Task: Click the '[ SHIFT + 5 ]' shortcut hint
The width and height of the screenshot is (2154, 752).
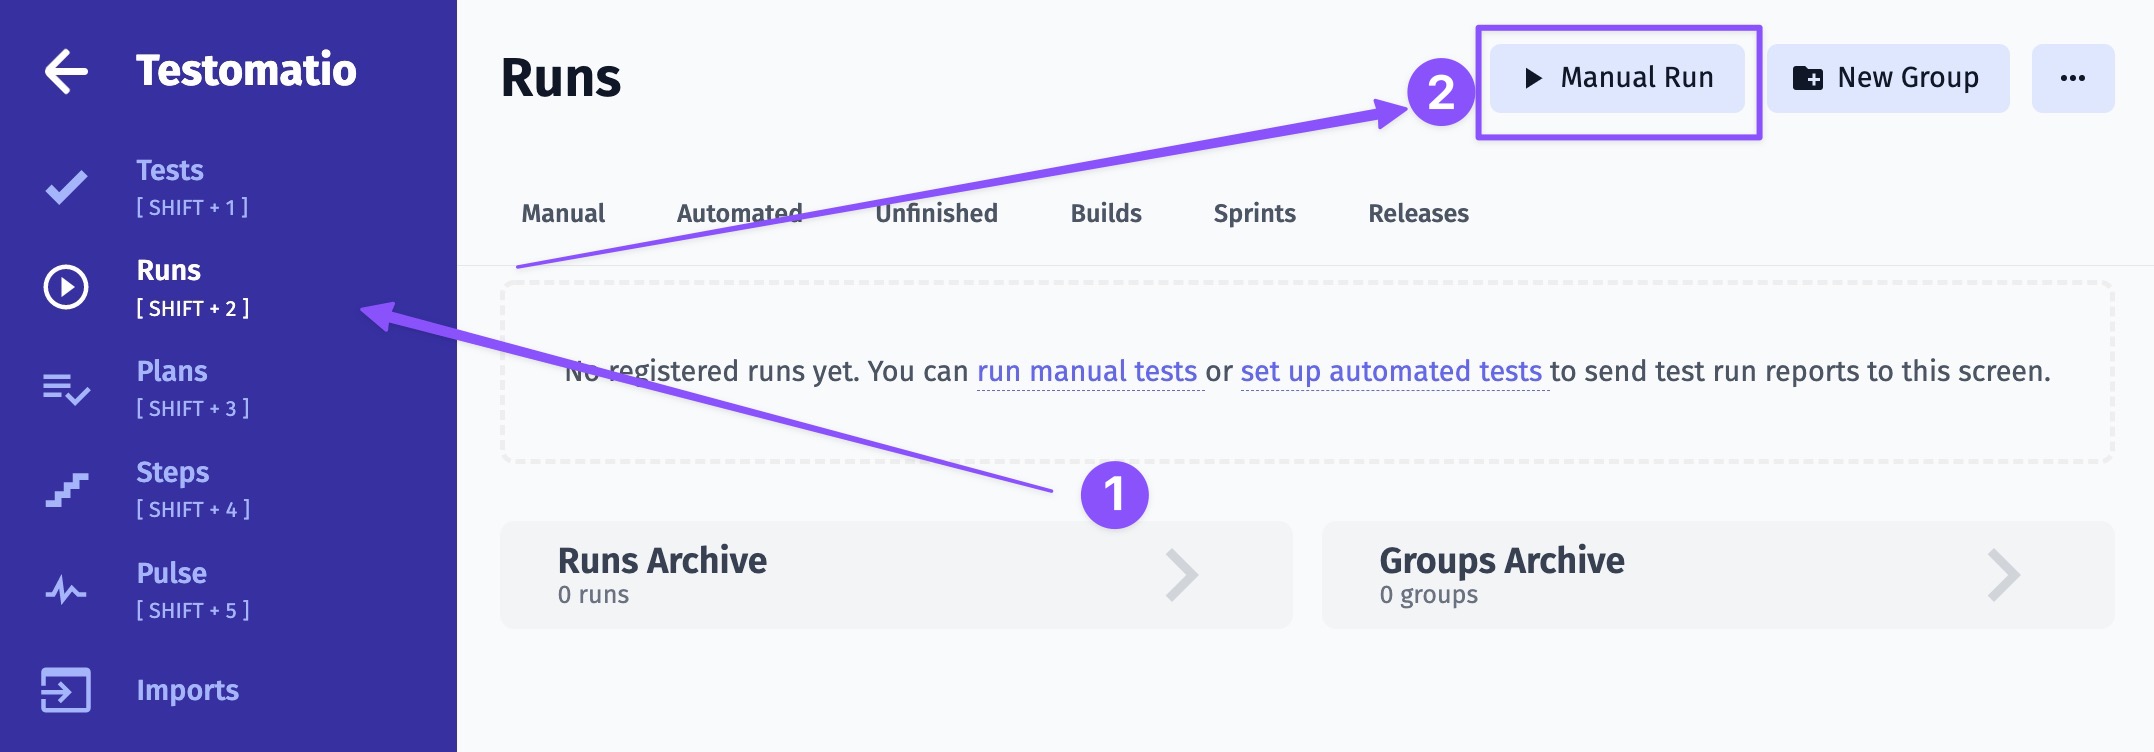Action: (193, 611)
